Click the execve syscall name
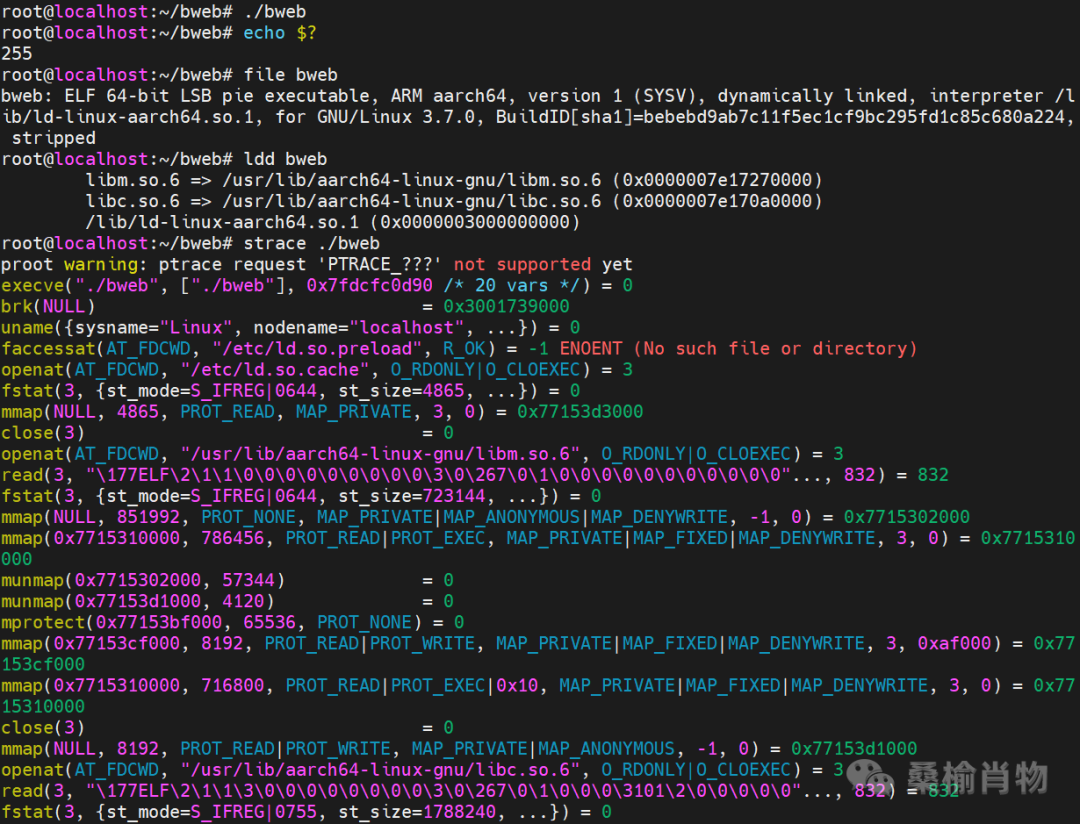1080x824 pixels. point(32,285)
